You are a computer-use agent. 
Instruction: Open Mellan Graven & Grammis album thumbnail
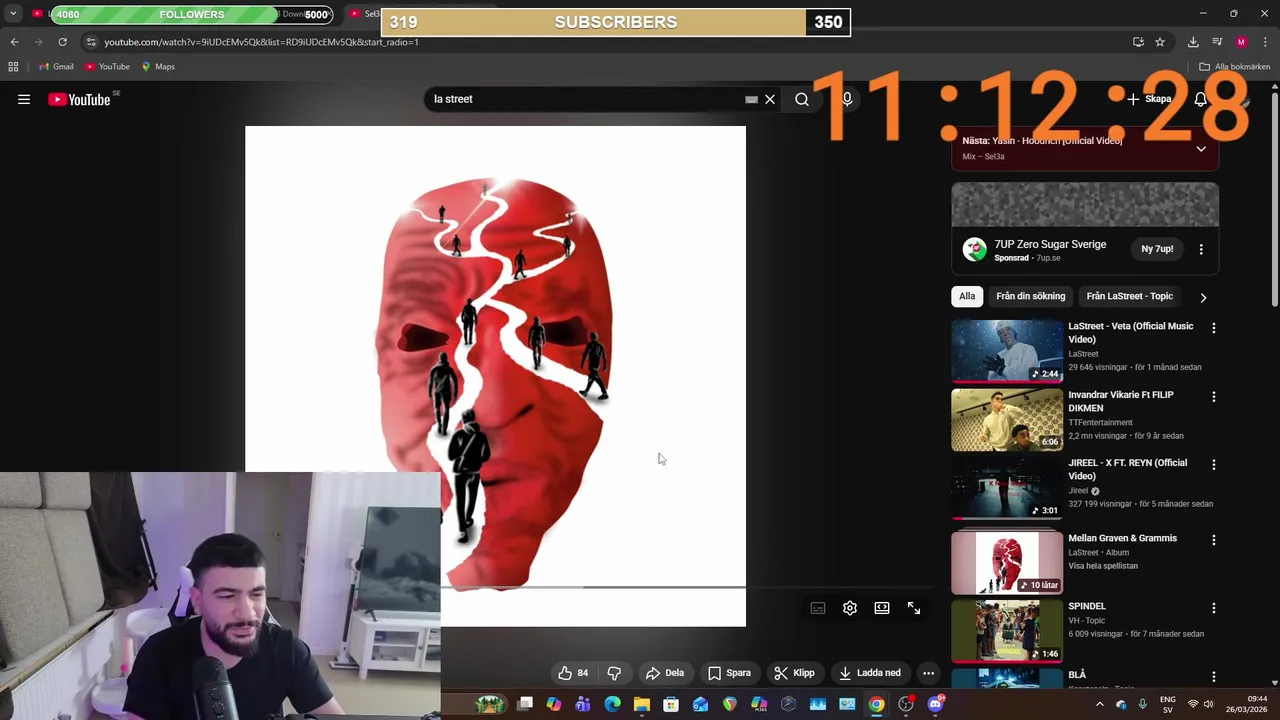(x=1007, y=563)
